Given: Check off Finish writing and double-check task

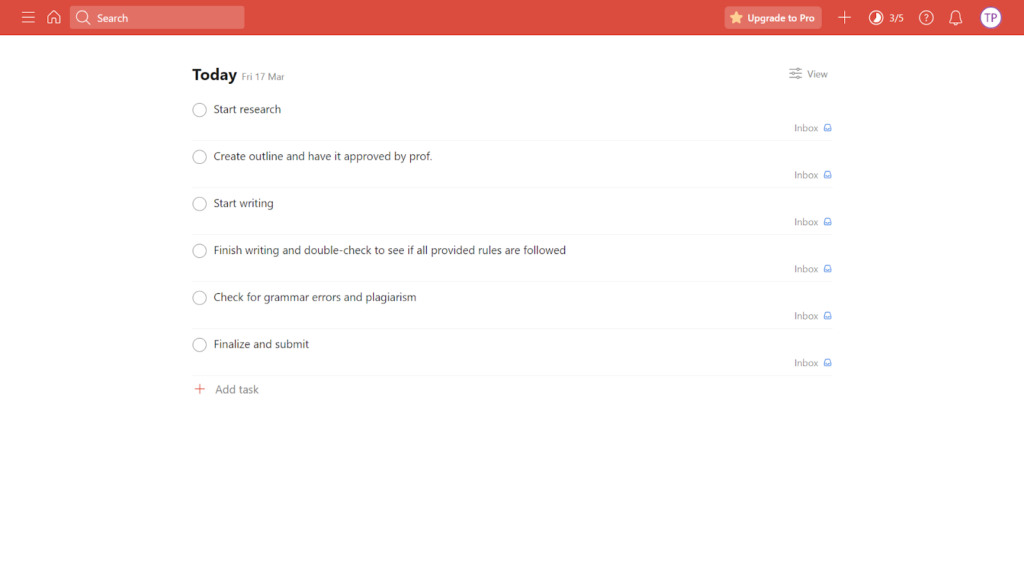Looking at the screenshot, I should (x=199, y=251).
